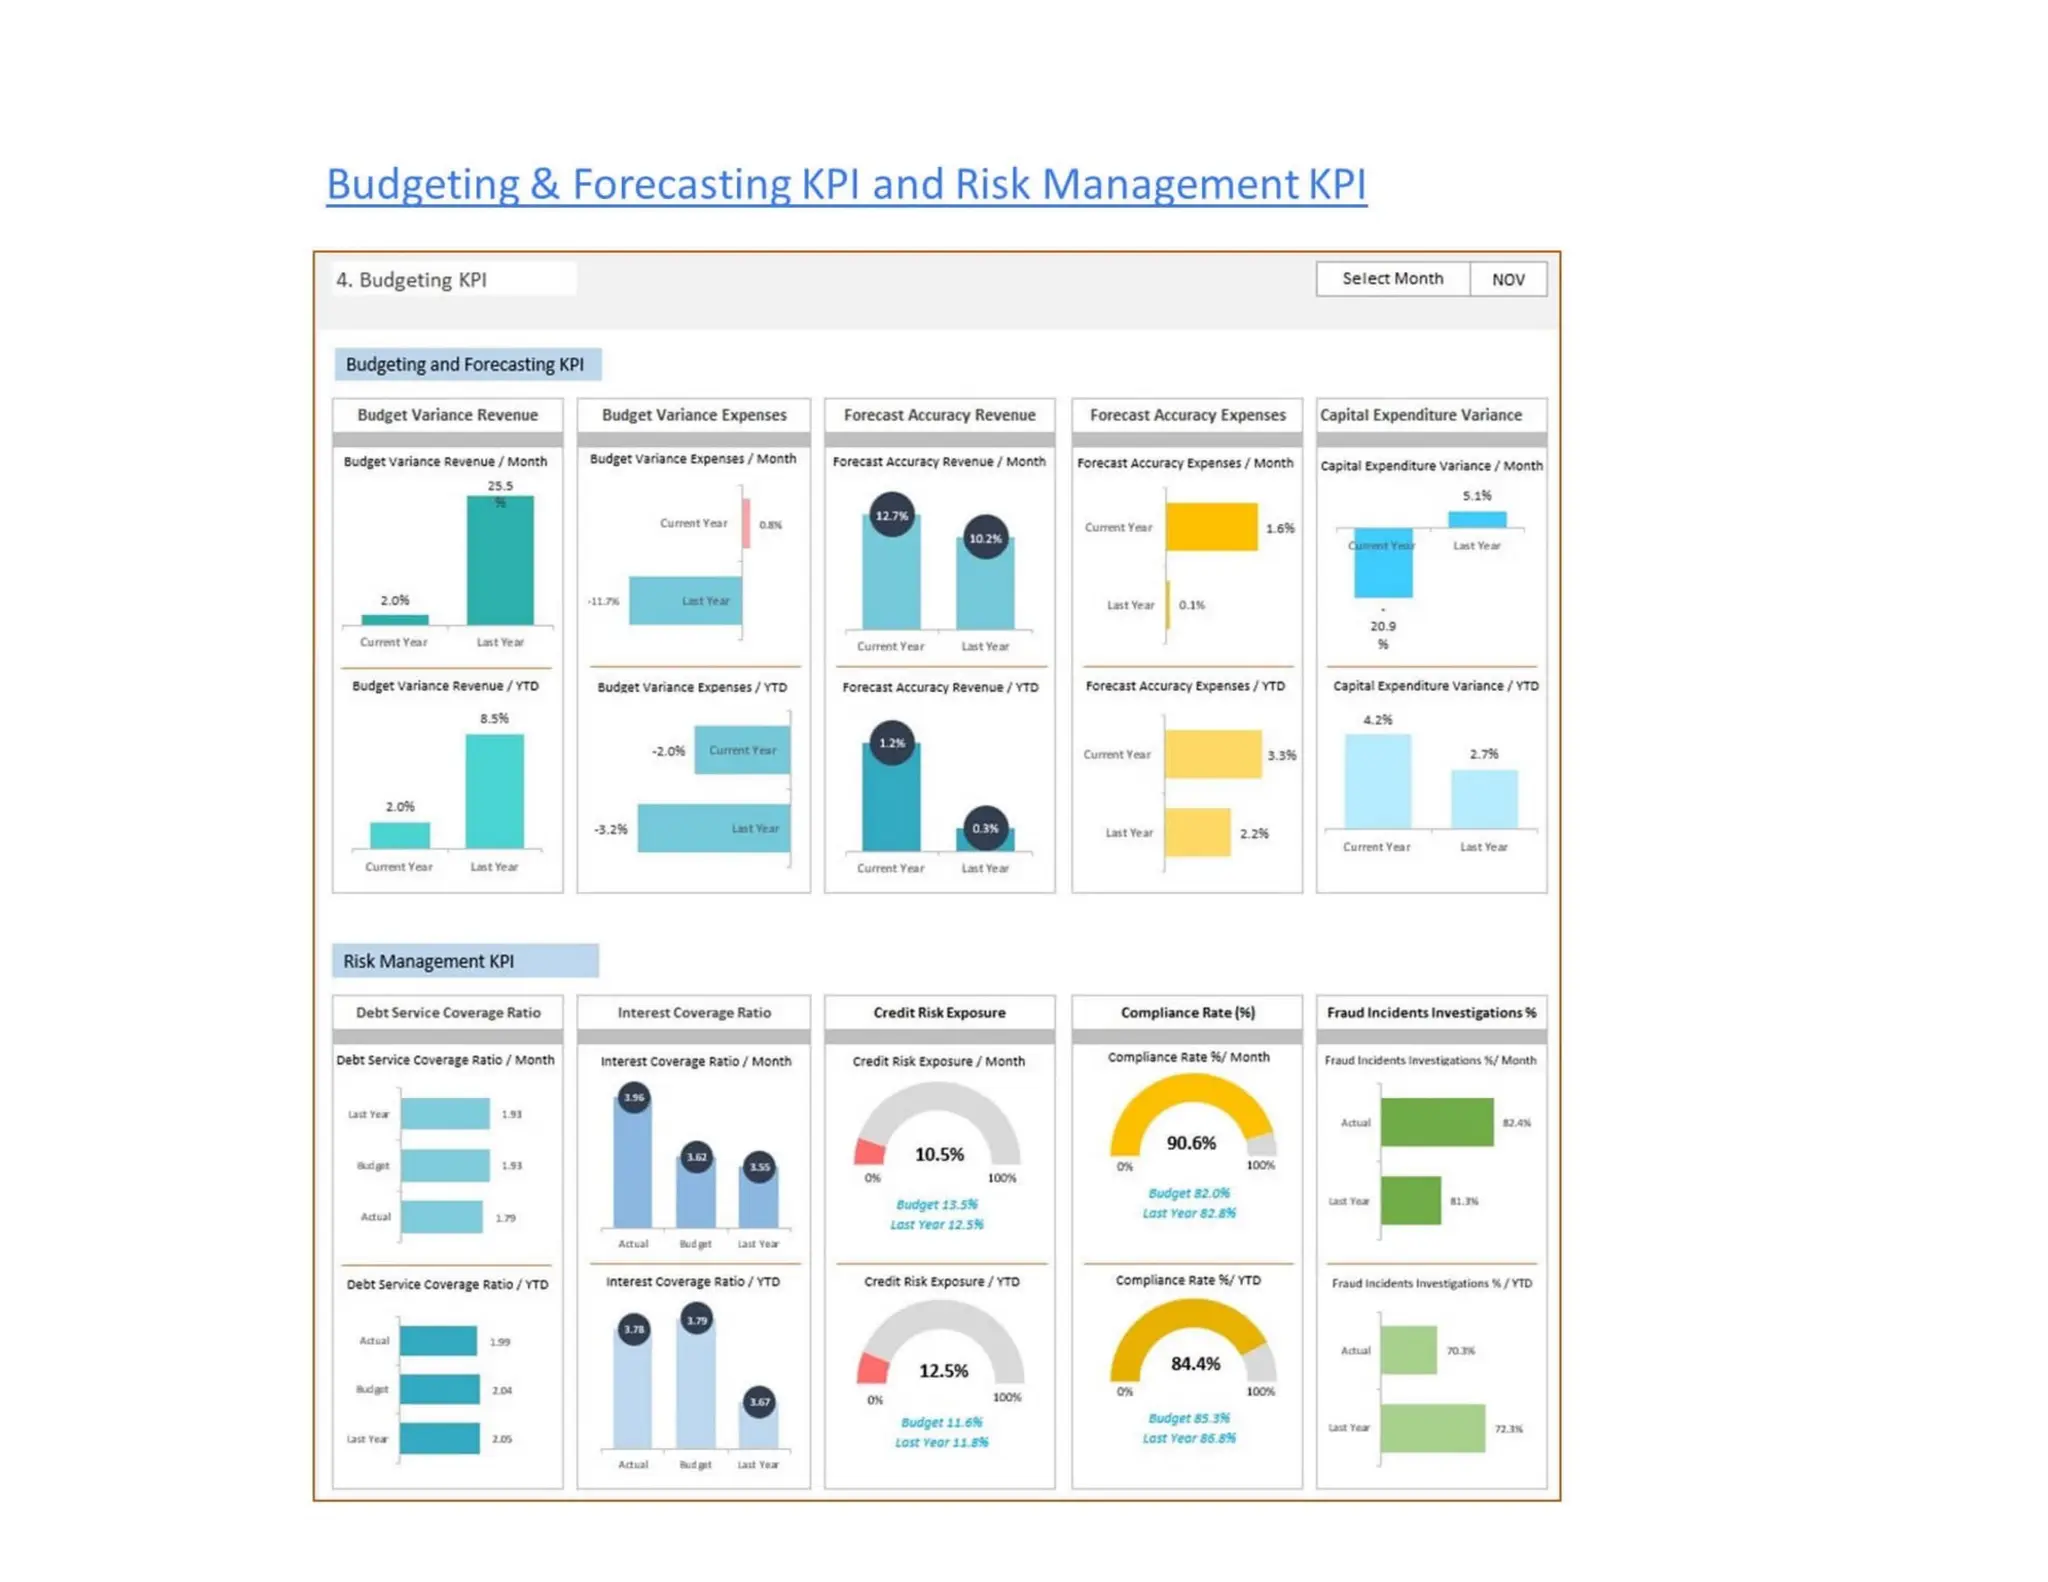The height and width of the screenshot is (1582, 2048).
Task: Click the Capital Expenditure Variance card title
Action: point(1421,415)
